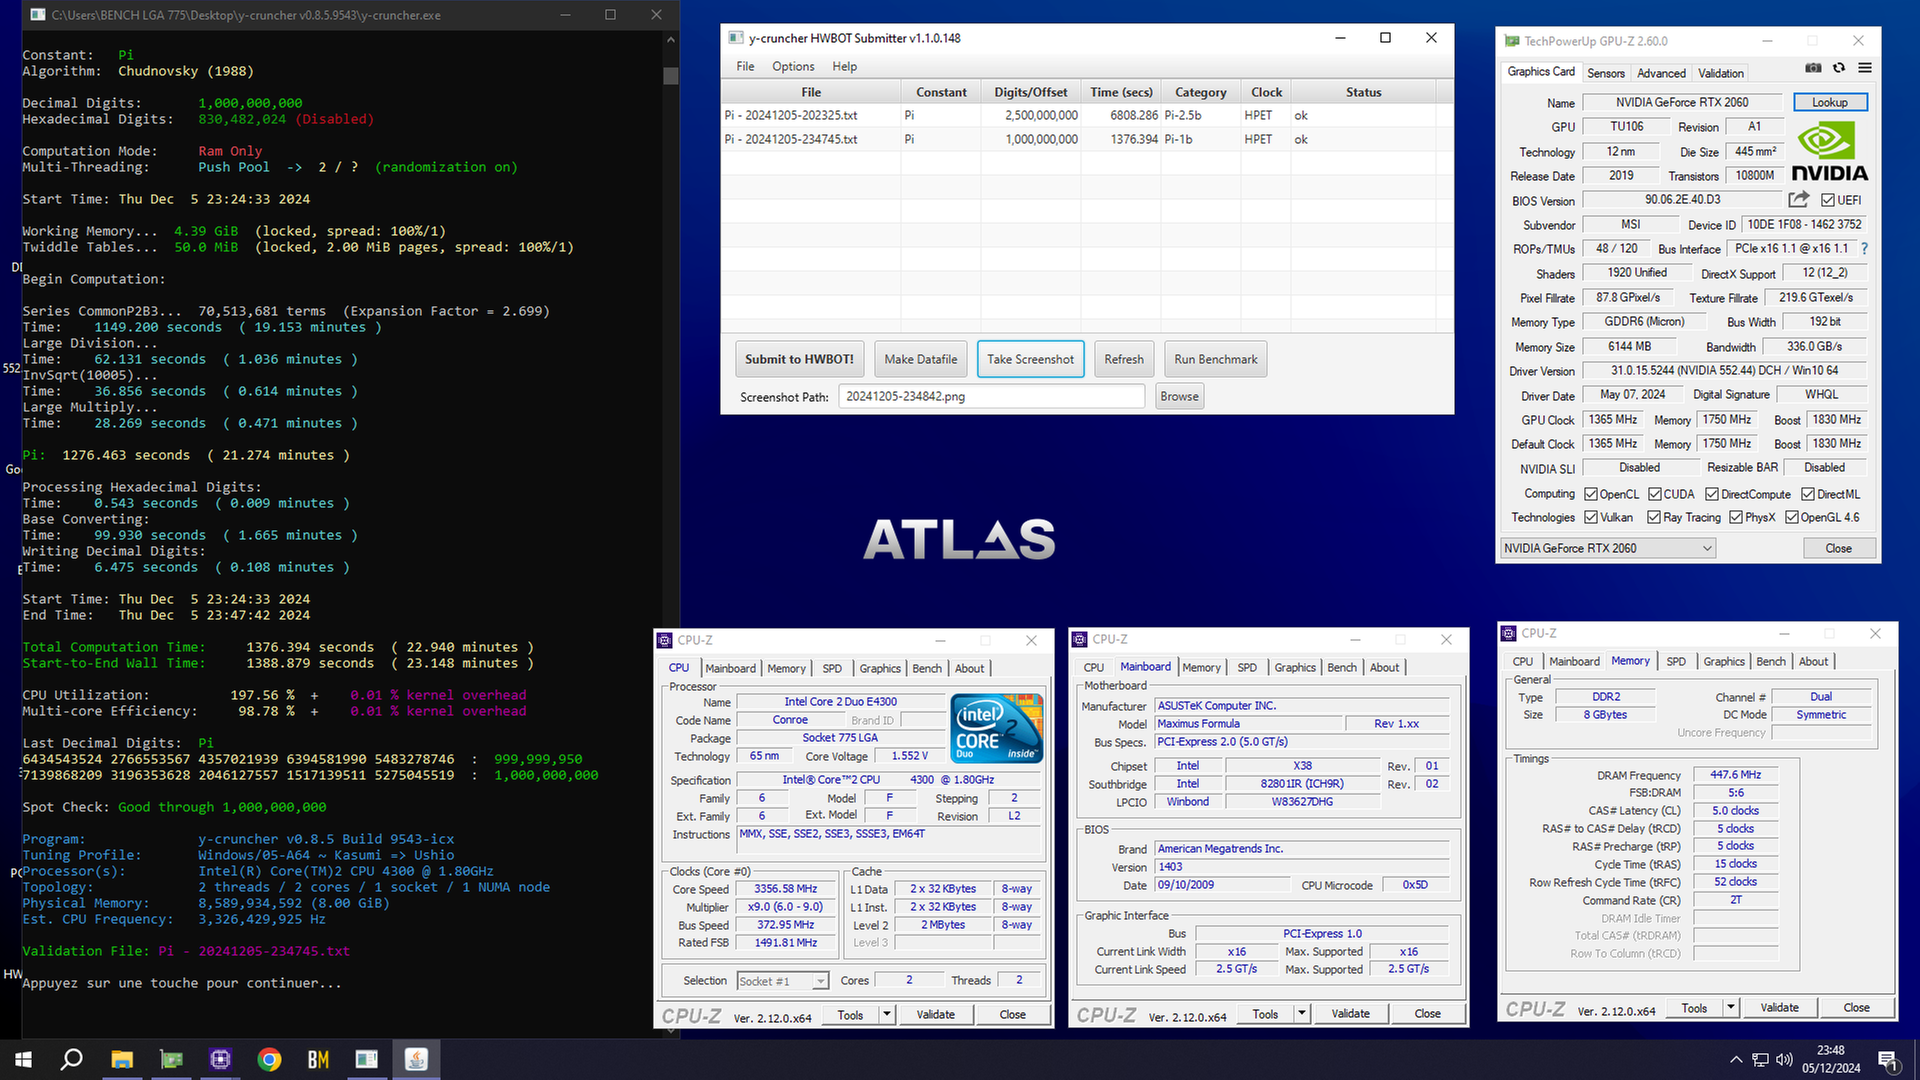The width and height of the screenshot is (1920, 1080).
Task: Open the File menu in HWBOT Submitter
Action: pyautogui.click(x=745, y=66)
